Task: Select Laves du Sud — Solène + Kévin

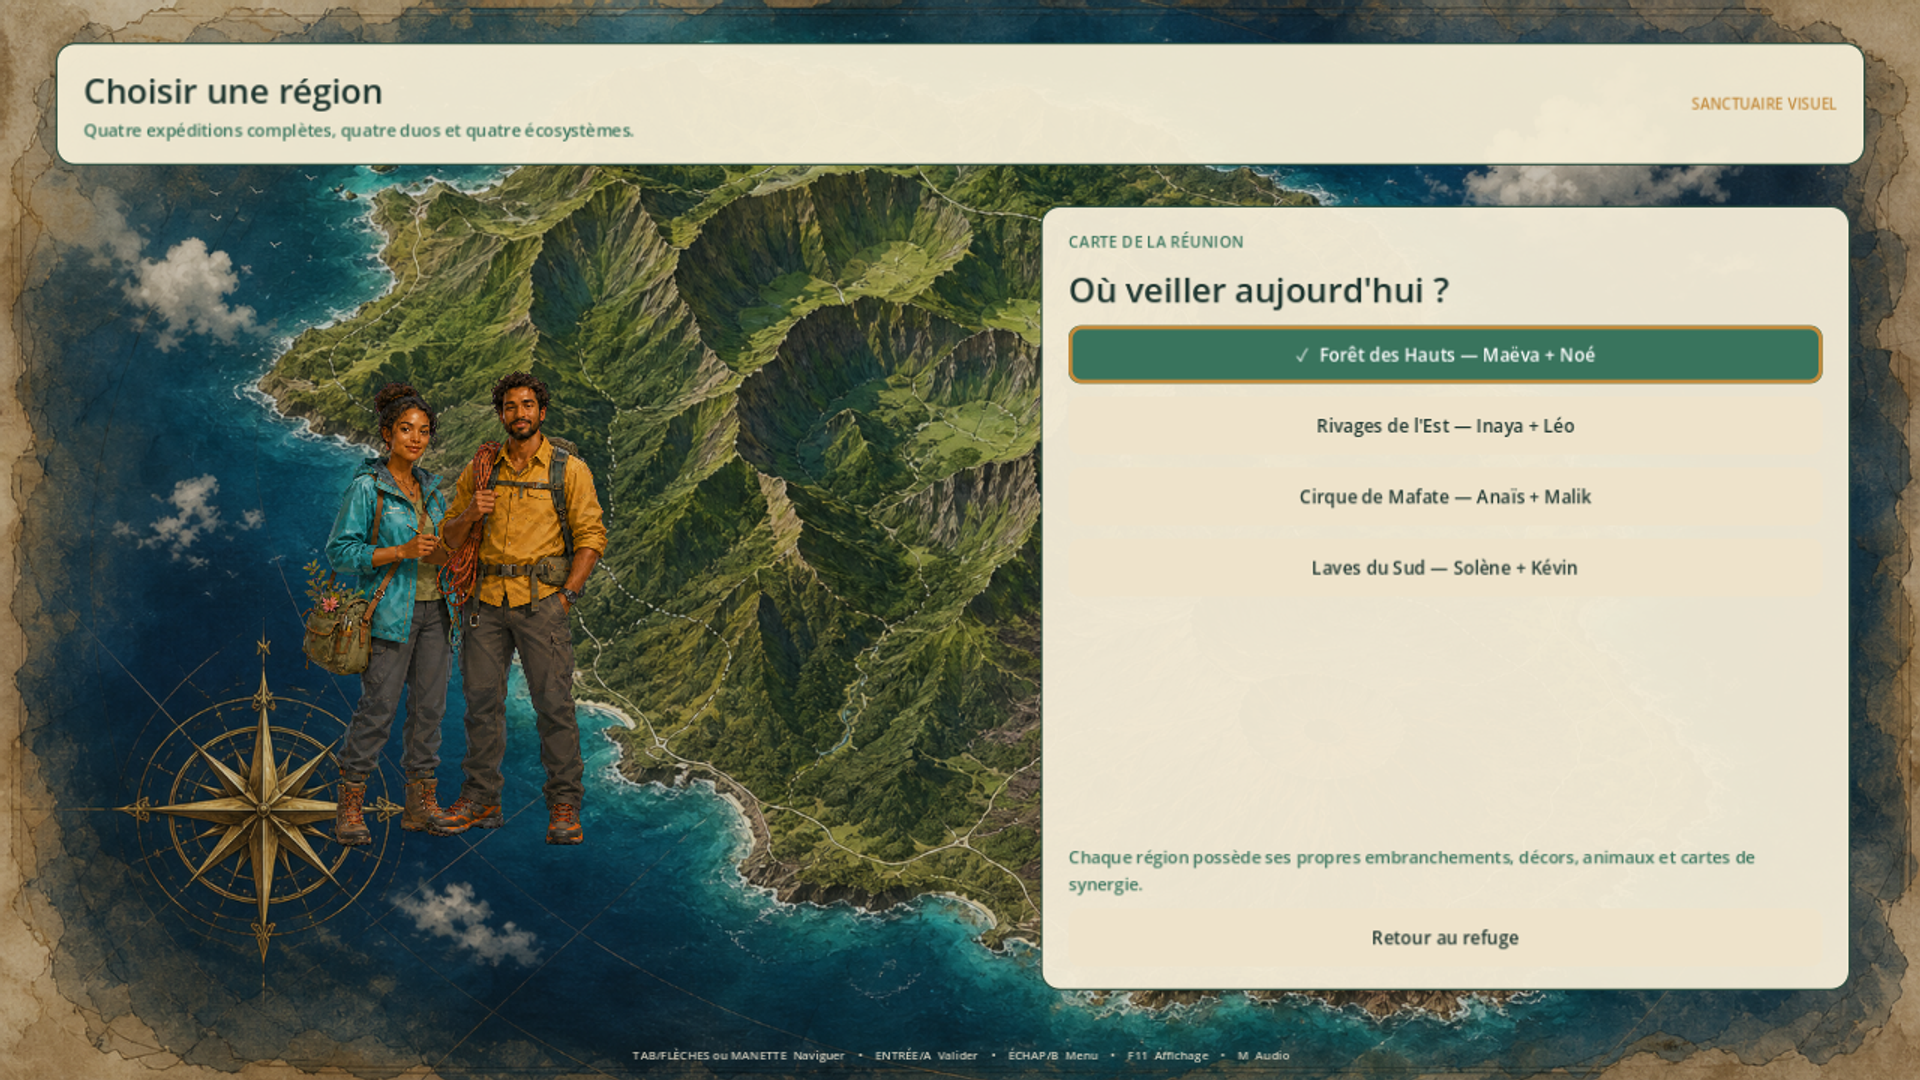Action: pyautogui.click(x=1445, y=568)
